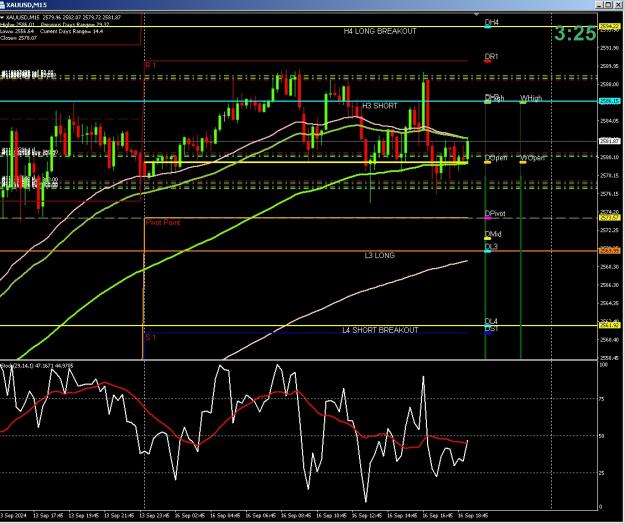The image size is (625, 524).
Task: Click the '16 Sep 18:45' time axis label
Action: point(473,516)
